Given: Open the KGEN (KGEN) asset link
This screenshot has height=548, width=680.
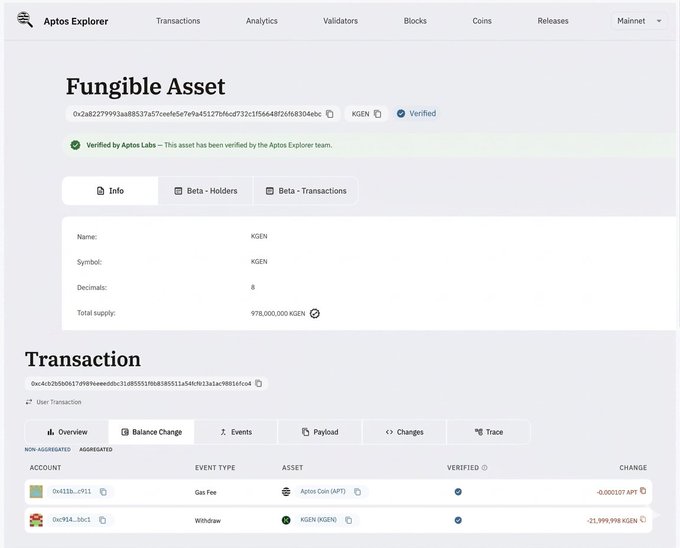Looking at the screenshot, I should click(318, 520).
